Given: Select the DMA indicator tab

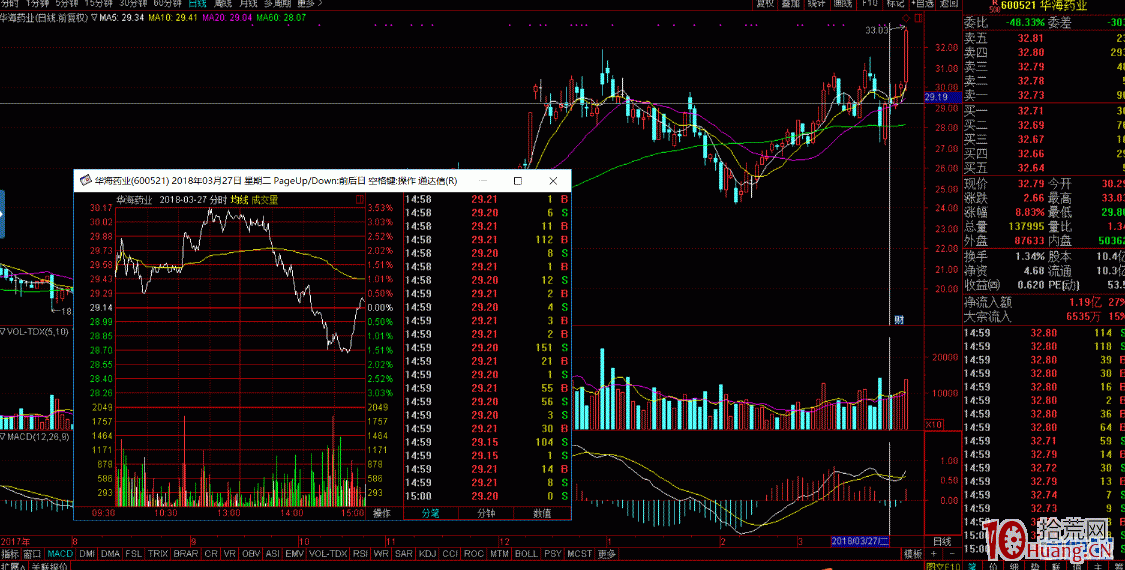Looking at the screenshot, I should pyautogui.click(x=110, y=553).
